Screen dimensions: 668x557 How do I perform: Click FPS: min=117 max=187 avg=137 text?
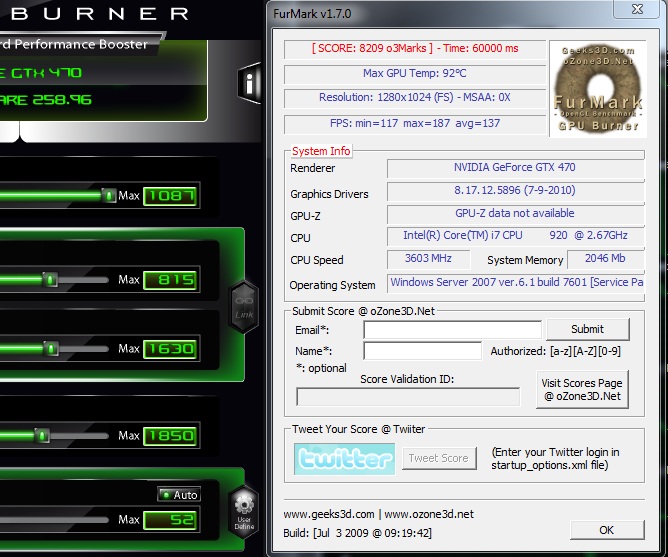click(x=415, y=123)
